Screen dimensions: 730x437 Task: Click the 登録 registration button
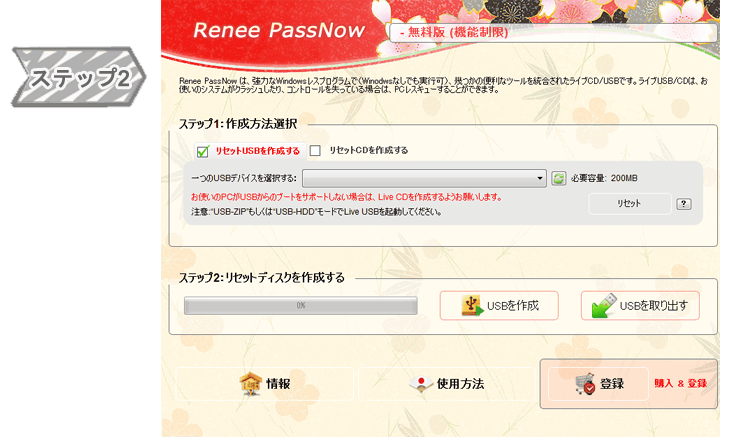coord(598,384)
